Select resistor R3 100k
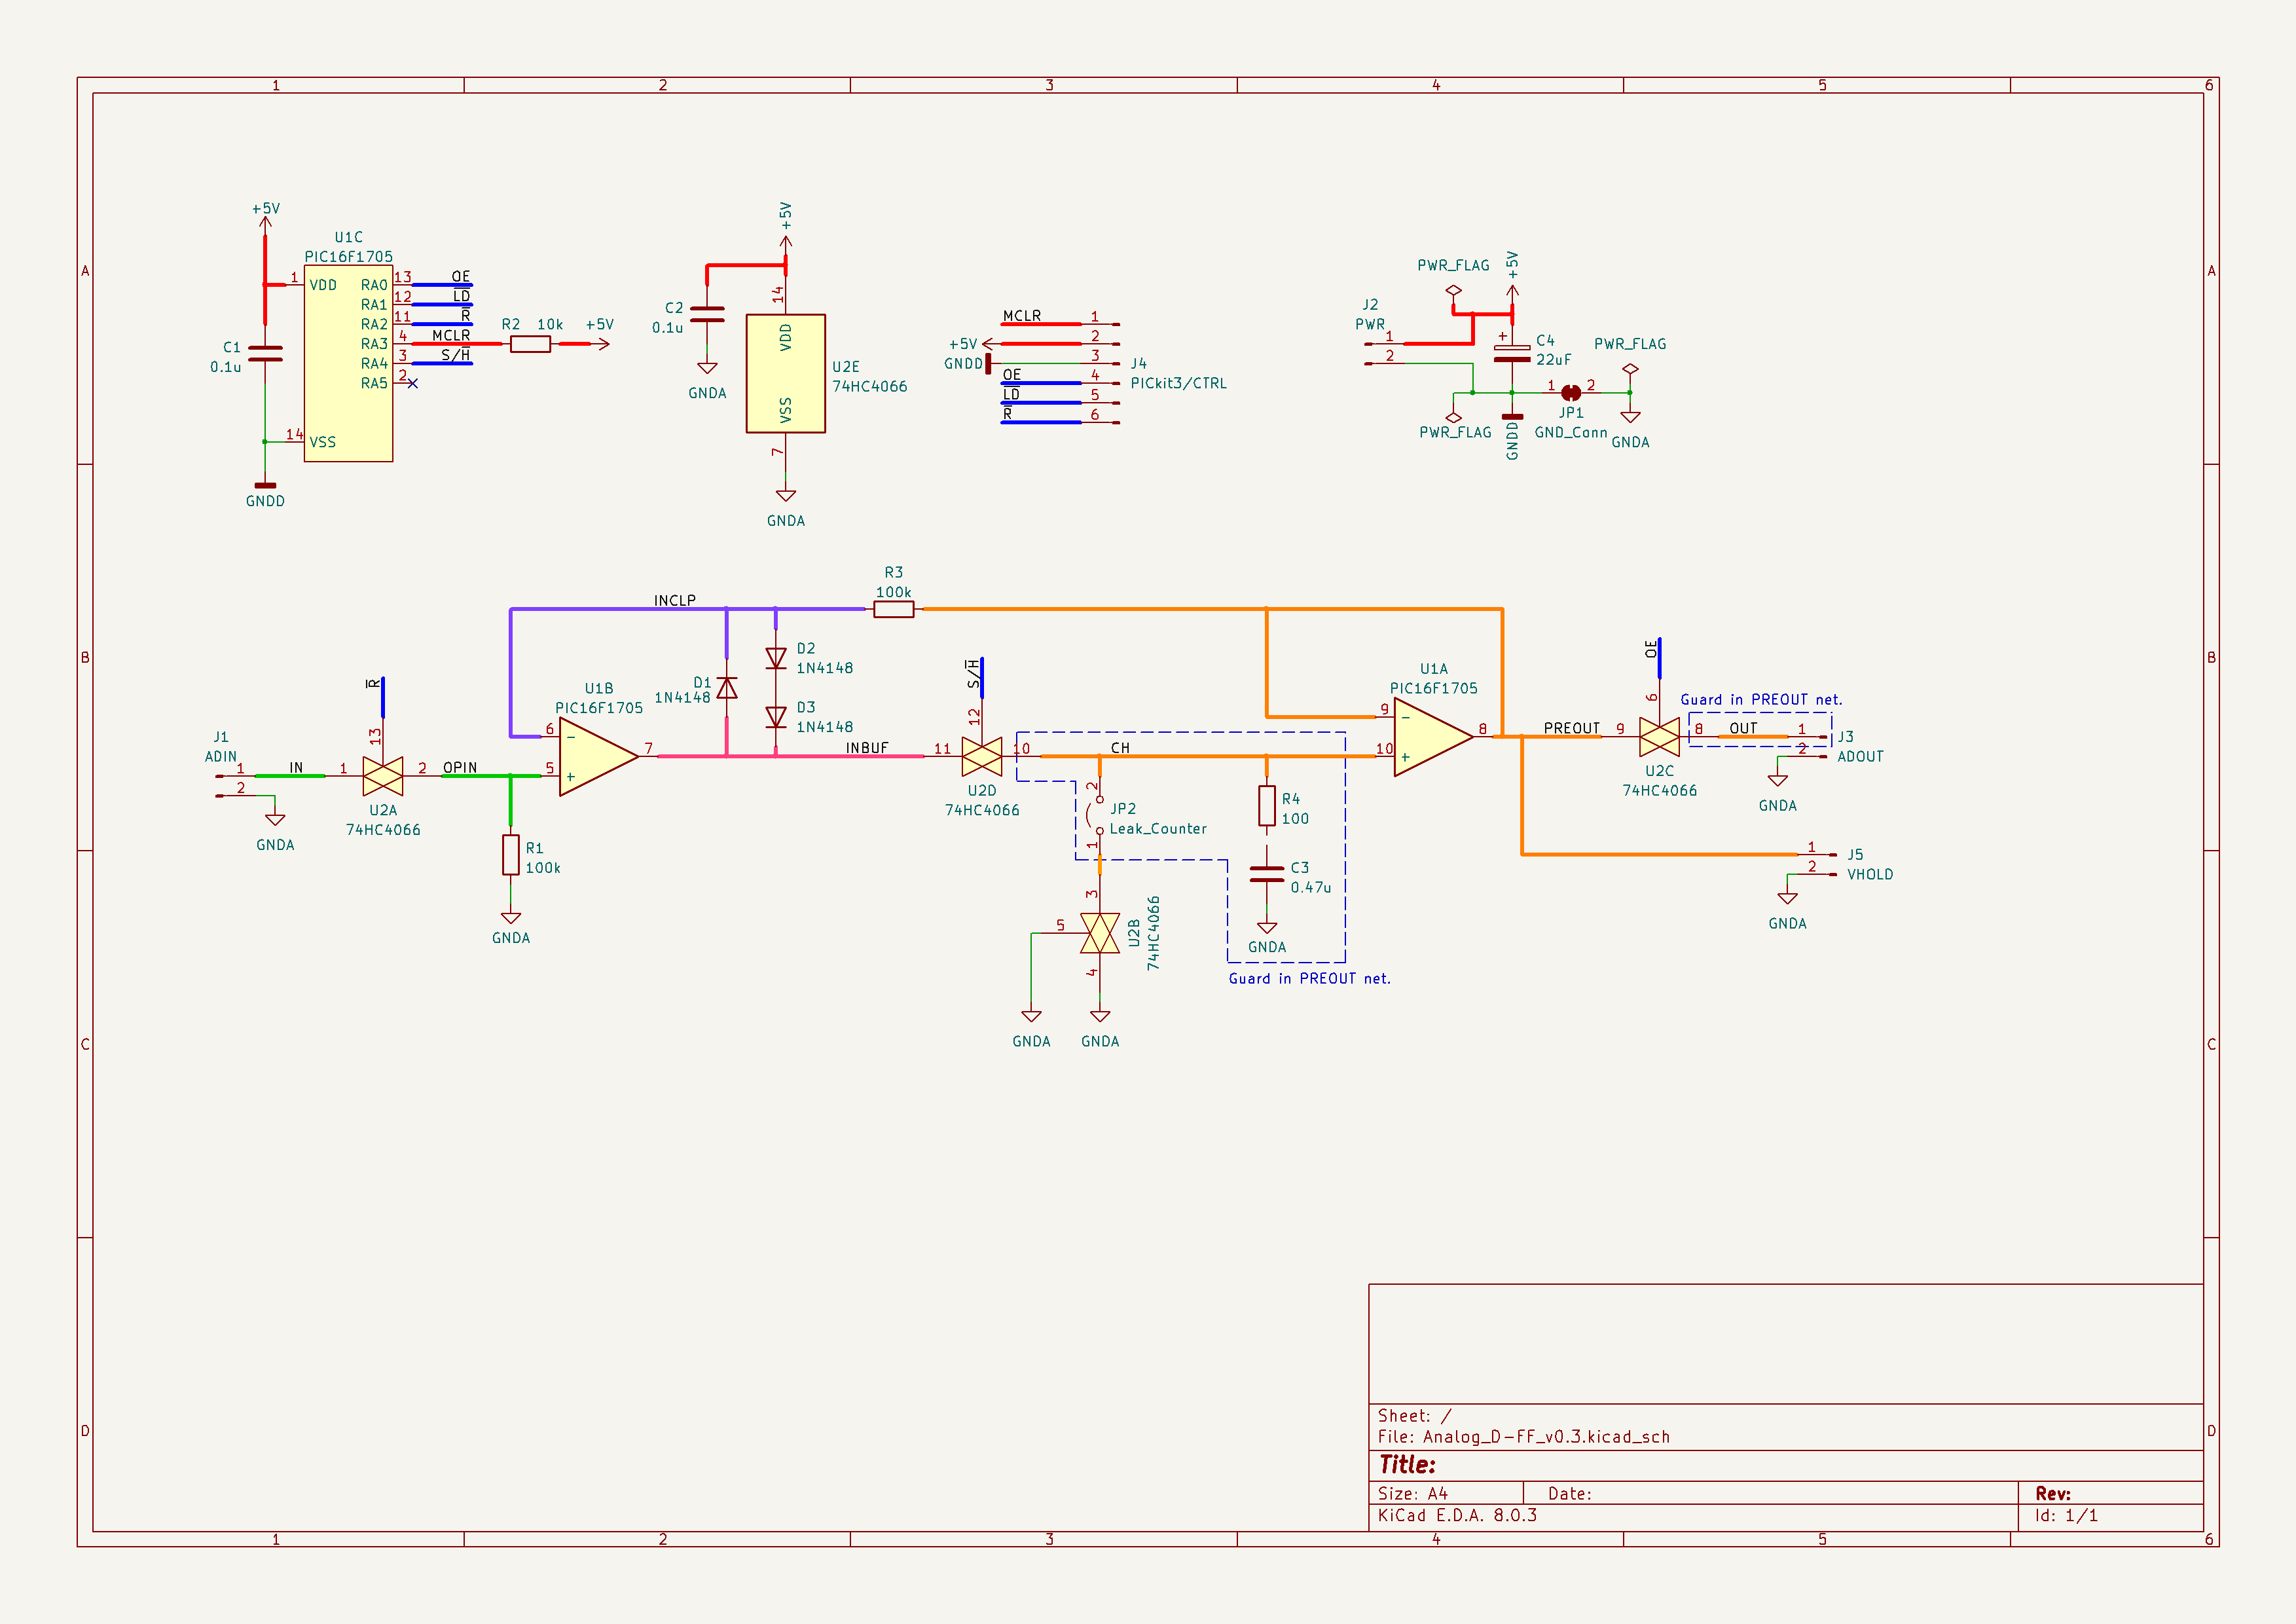This screenshot has width=2296, height=1624. pos(893,609)
